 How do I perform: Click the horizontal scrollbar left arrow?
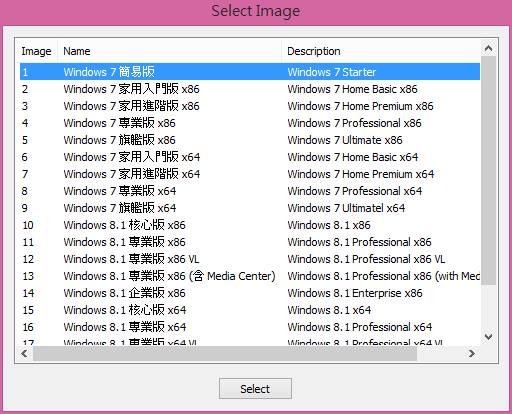24,353
